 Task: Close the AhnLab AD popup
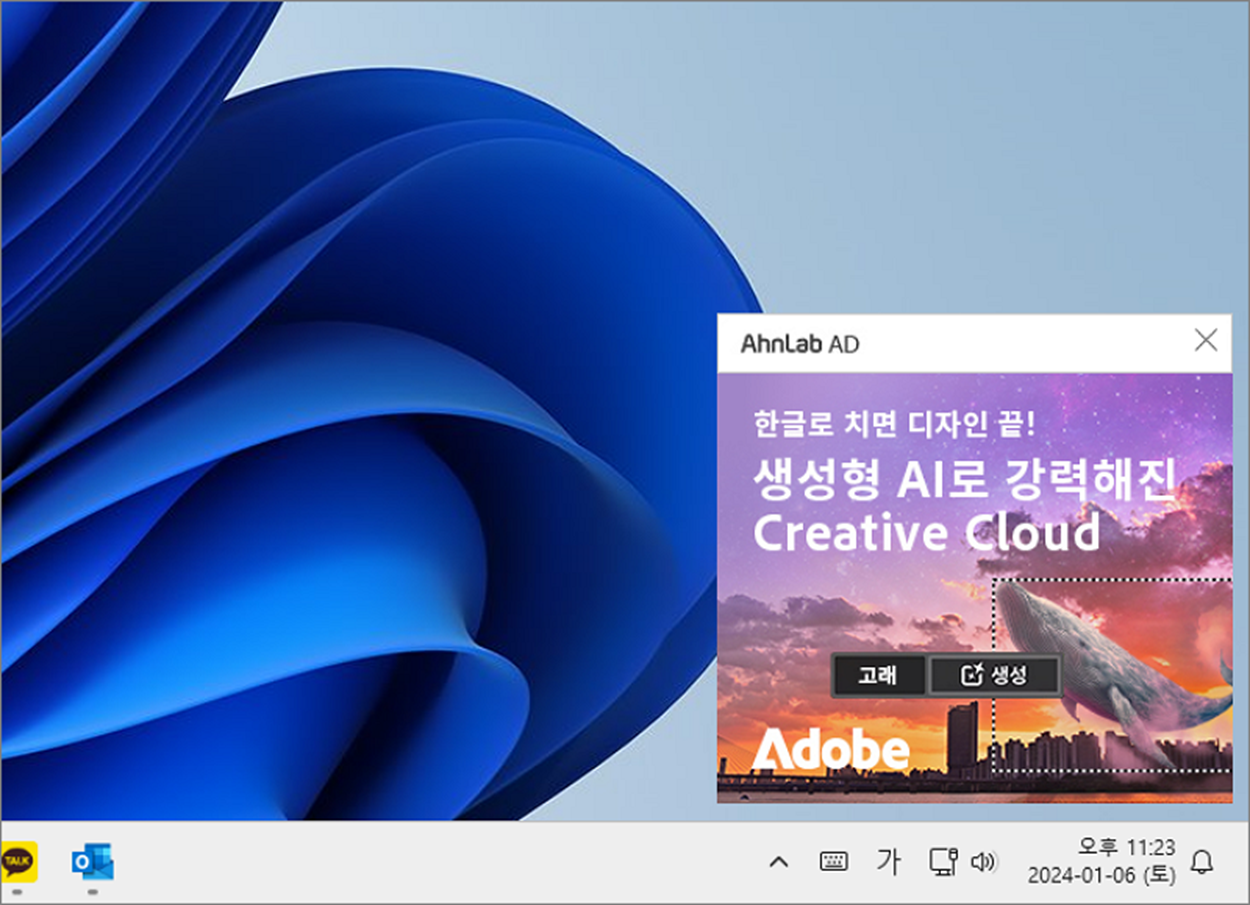[x=1206, y=340]
